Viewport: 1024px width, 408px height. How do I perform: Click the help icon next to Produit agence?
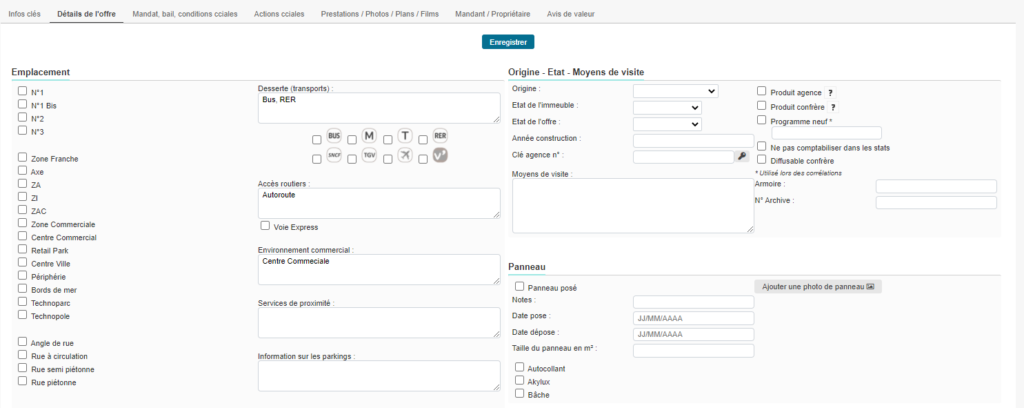832,92
